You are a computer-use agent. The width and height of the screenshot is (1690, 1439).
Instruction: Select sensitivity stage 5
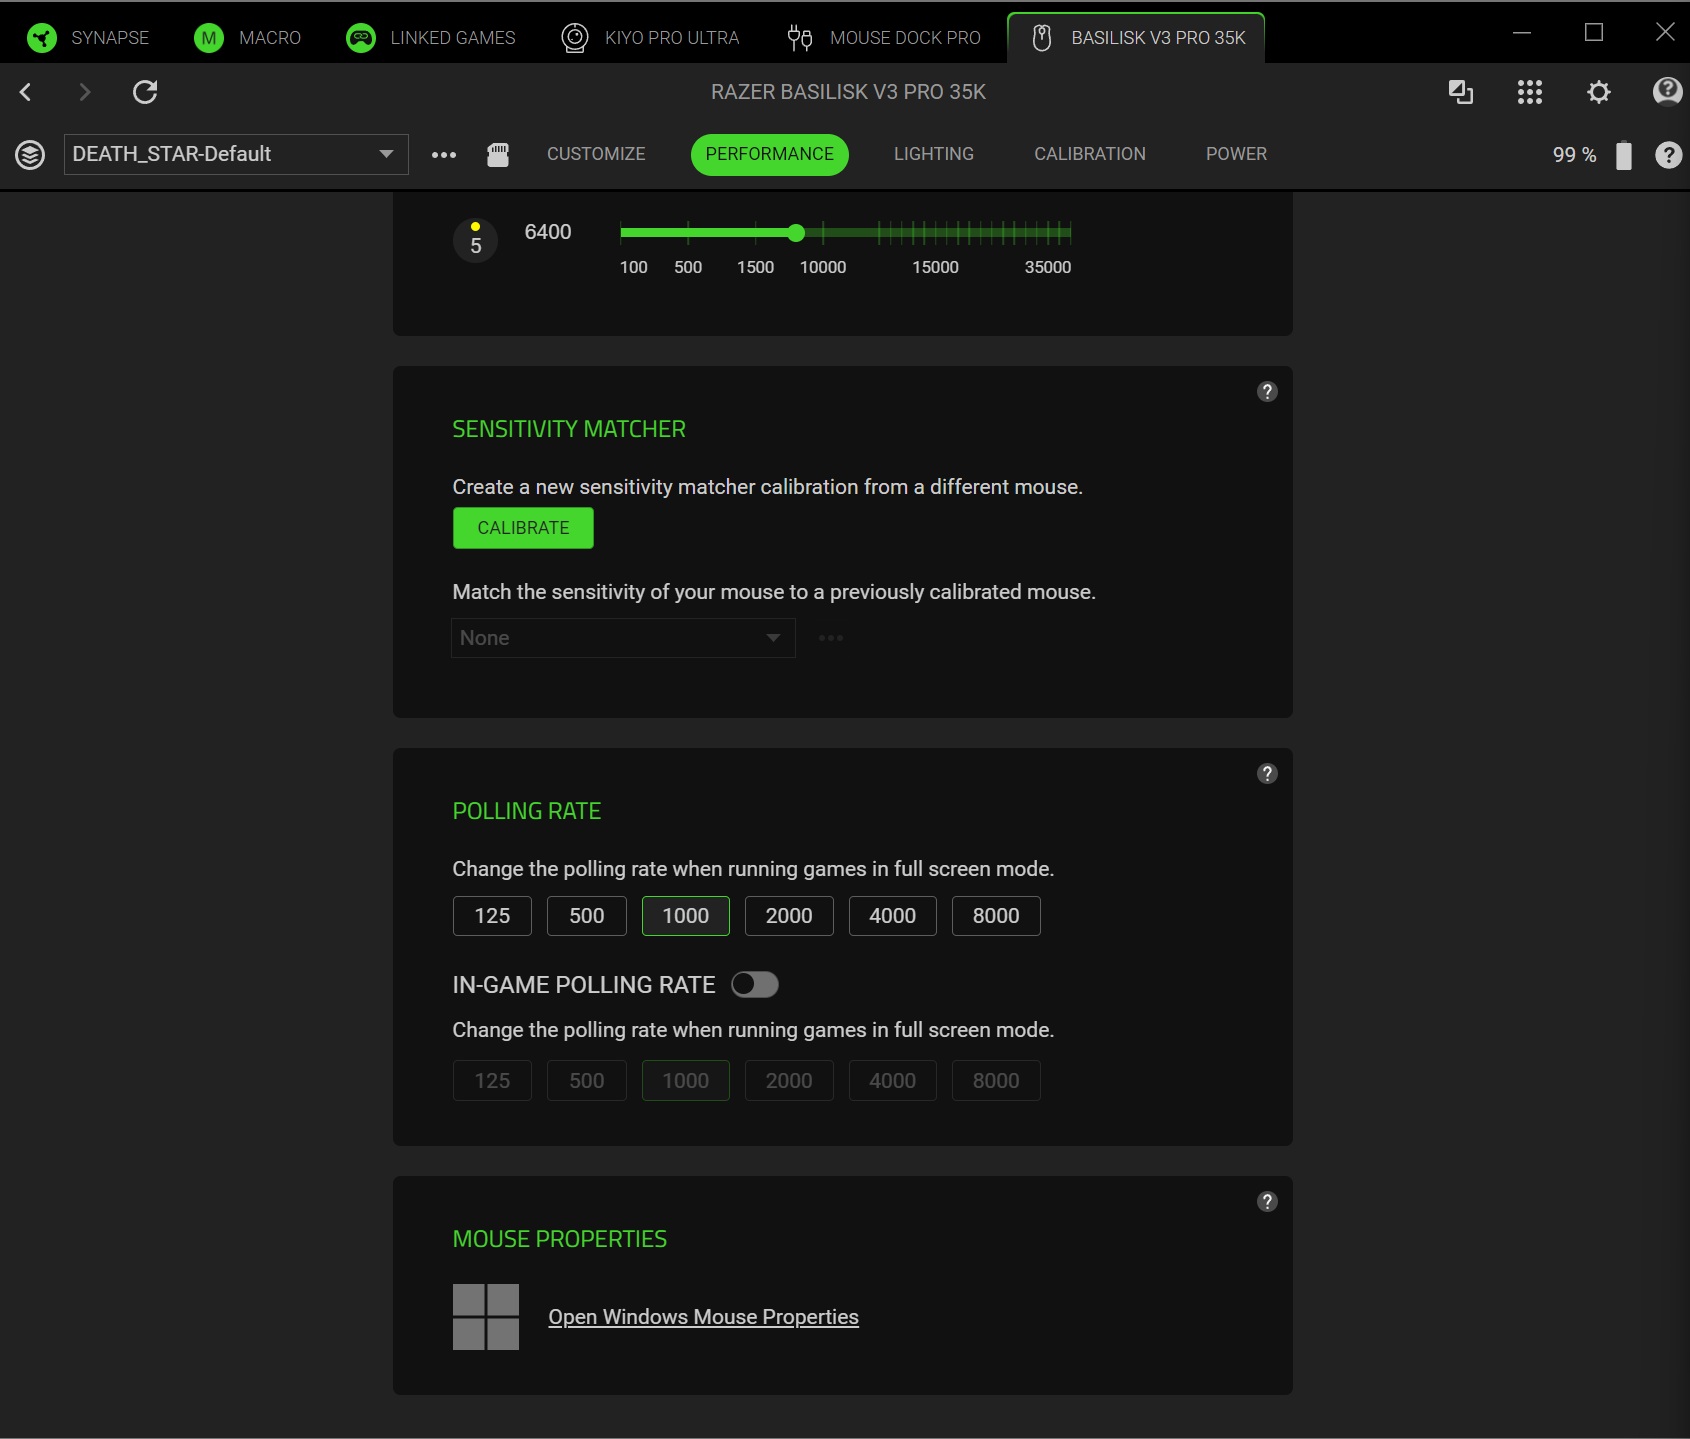476,240
